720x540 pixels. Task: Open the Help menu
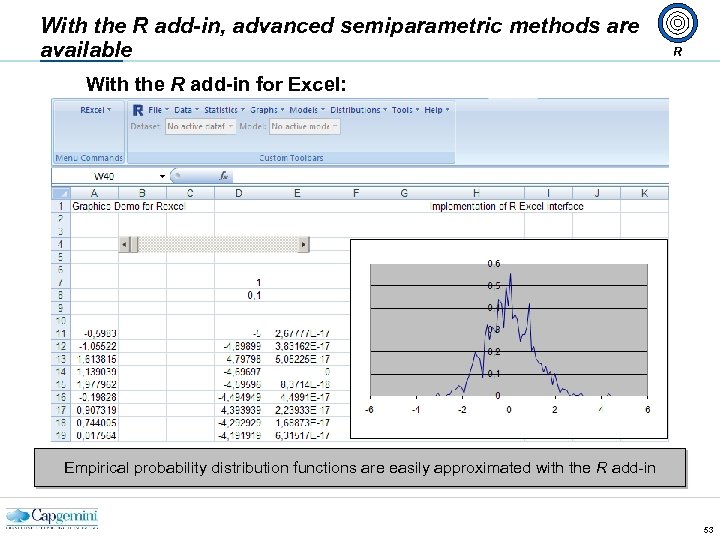pos(437,110)
